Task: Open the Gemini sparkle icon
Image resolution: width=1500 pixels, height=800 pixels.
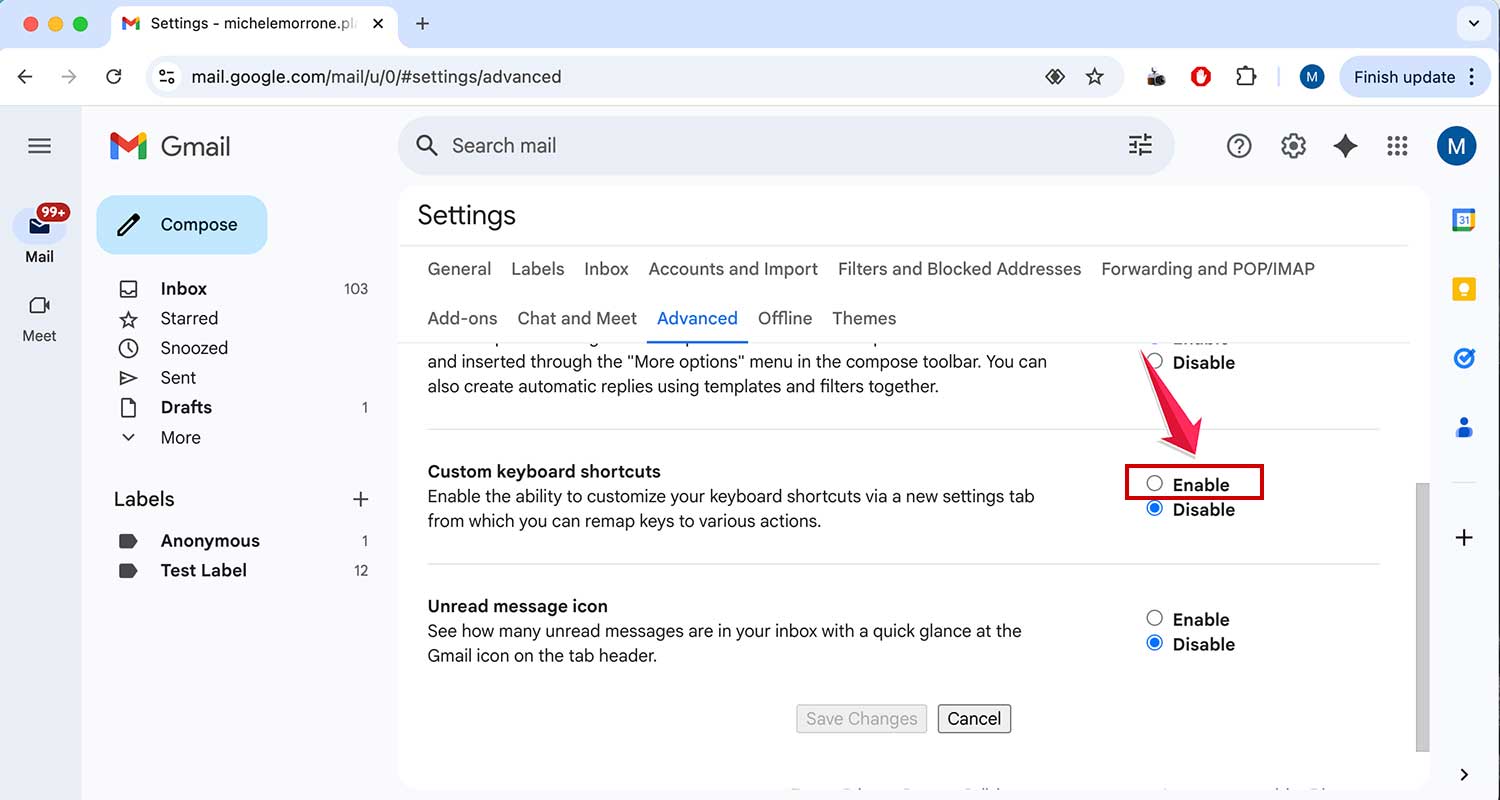Action: click(x=1345, y=145)
